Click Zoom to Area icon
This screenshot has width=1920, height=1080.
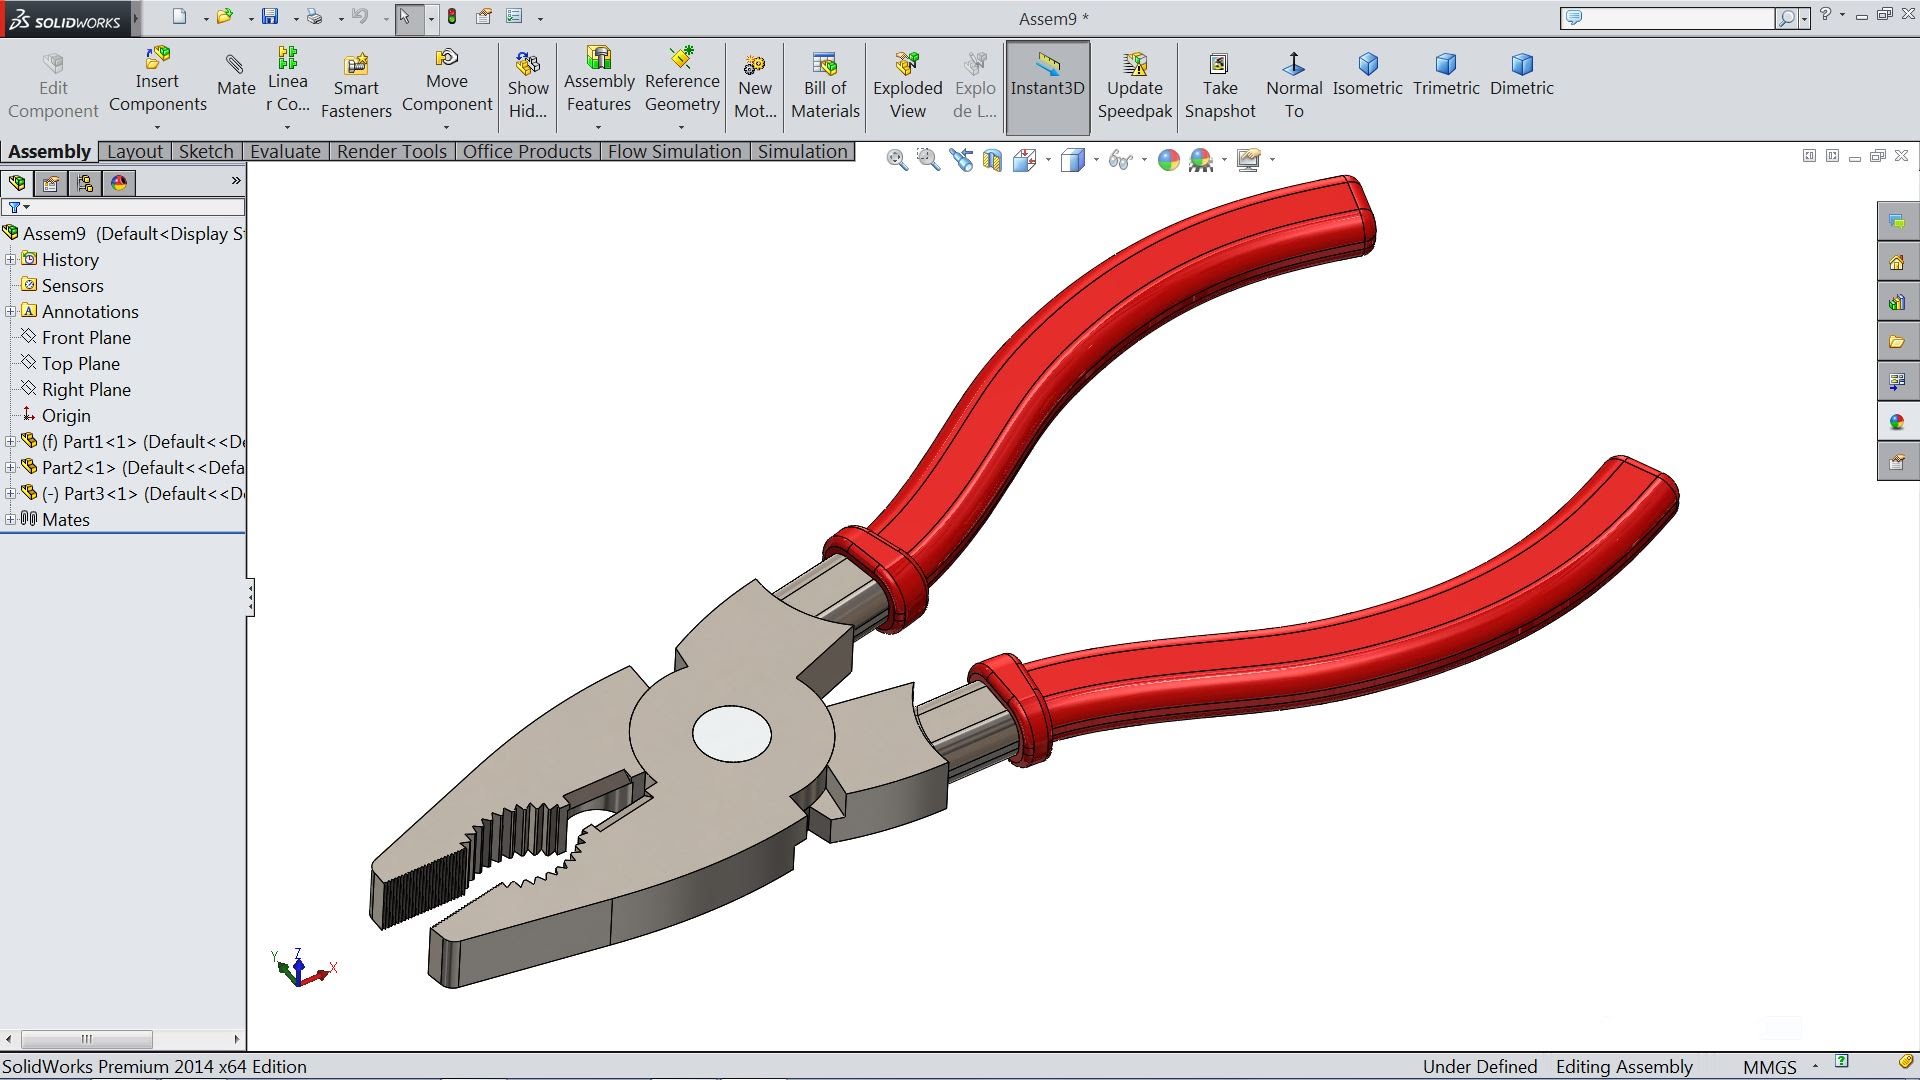(928, 160)
